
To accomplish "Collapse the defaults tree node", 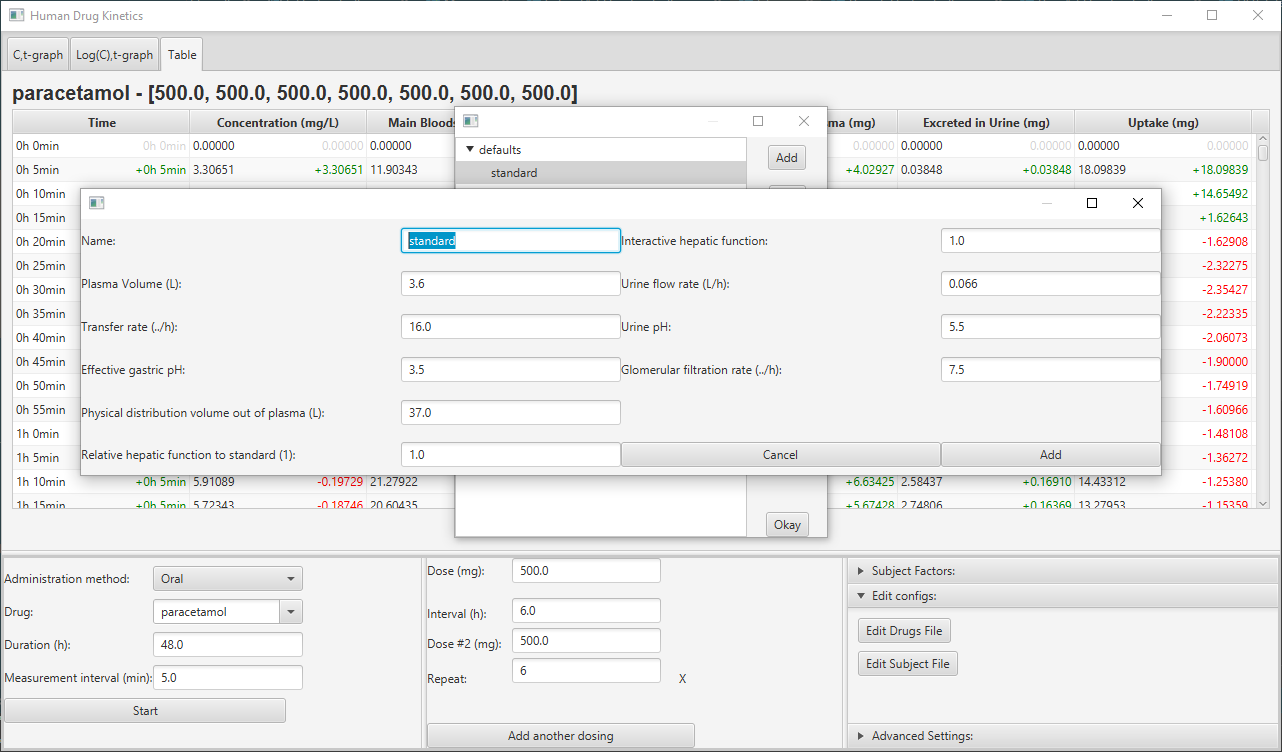I will (470, 150).
